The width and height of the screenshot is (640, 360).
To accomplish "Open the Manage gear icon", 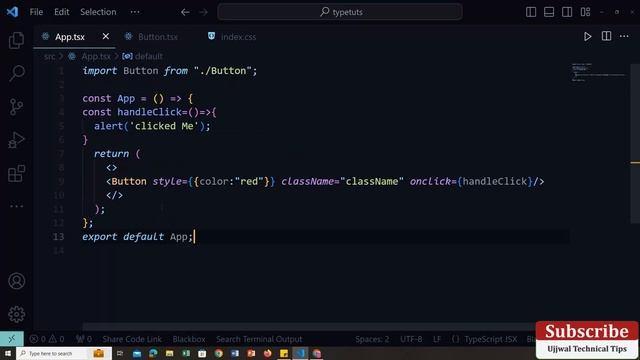I will (x=16, y=314).
